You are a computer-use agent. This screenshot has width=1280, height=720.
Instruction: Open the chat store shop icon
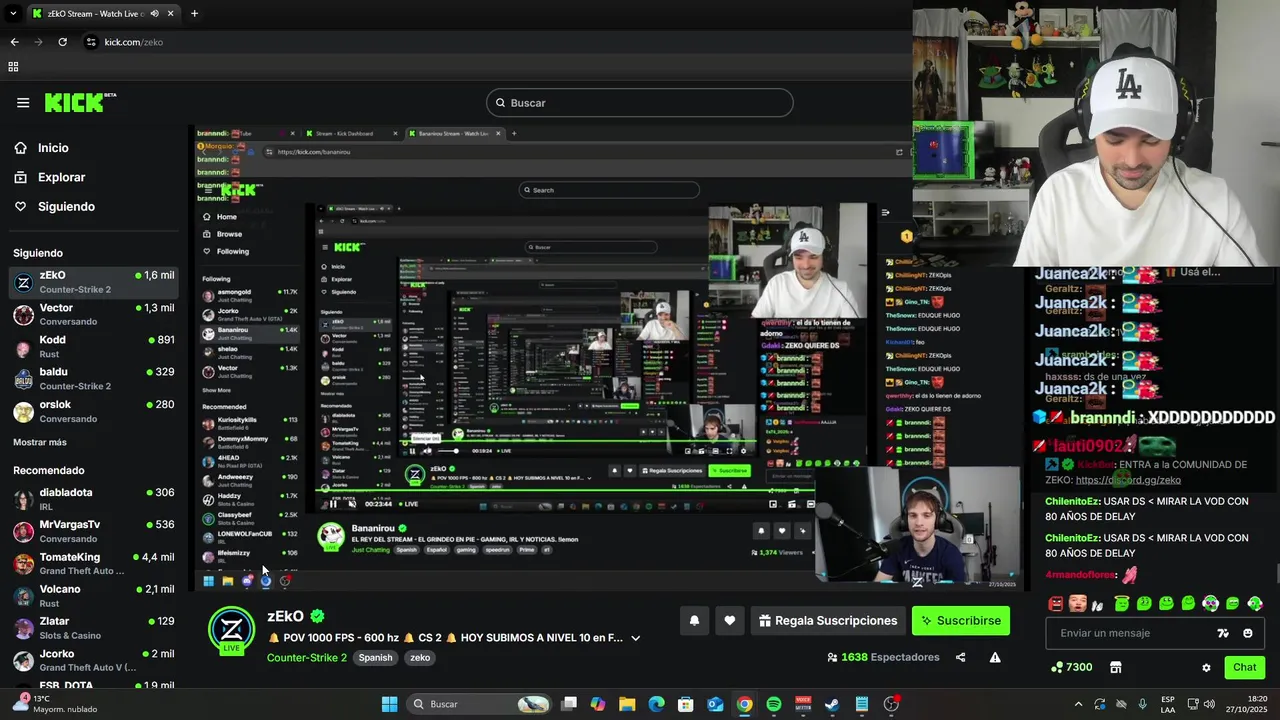(x=1116, y=667)
